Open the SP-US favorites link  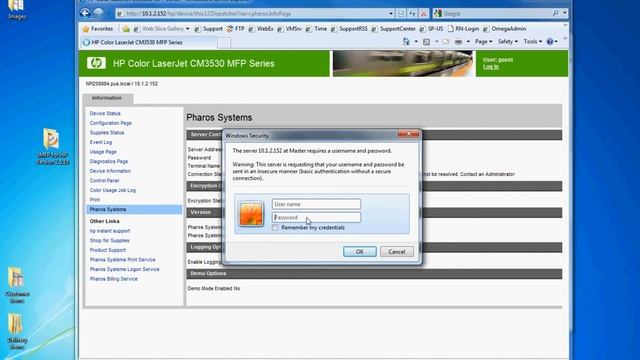pos(431,29)
